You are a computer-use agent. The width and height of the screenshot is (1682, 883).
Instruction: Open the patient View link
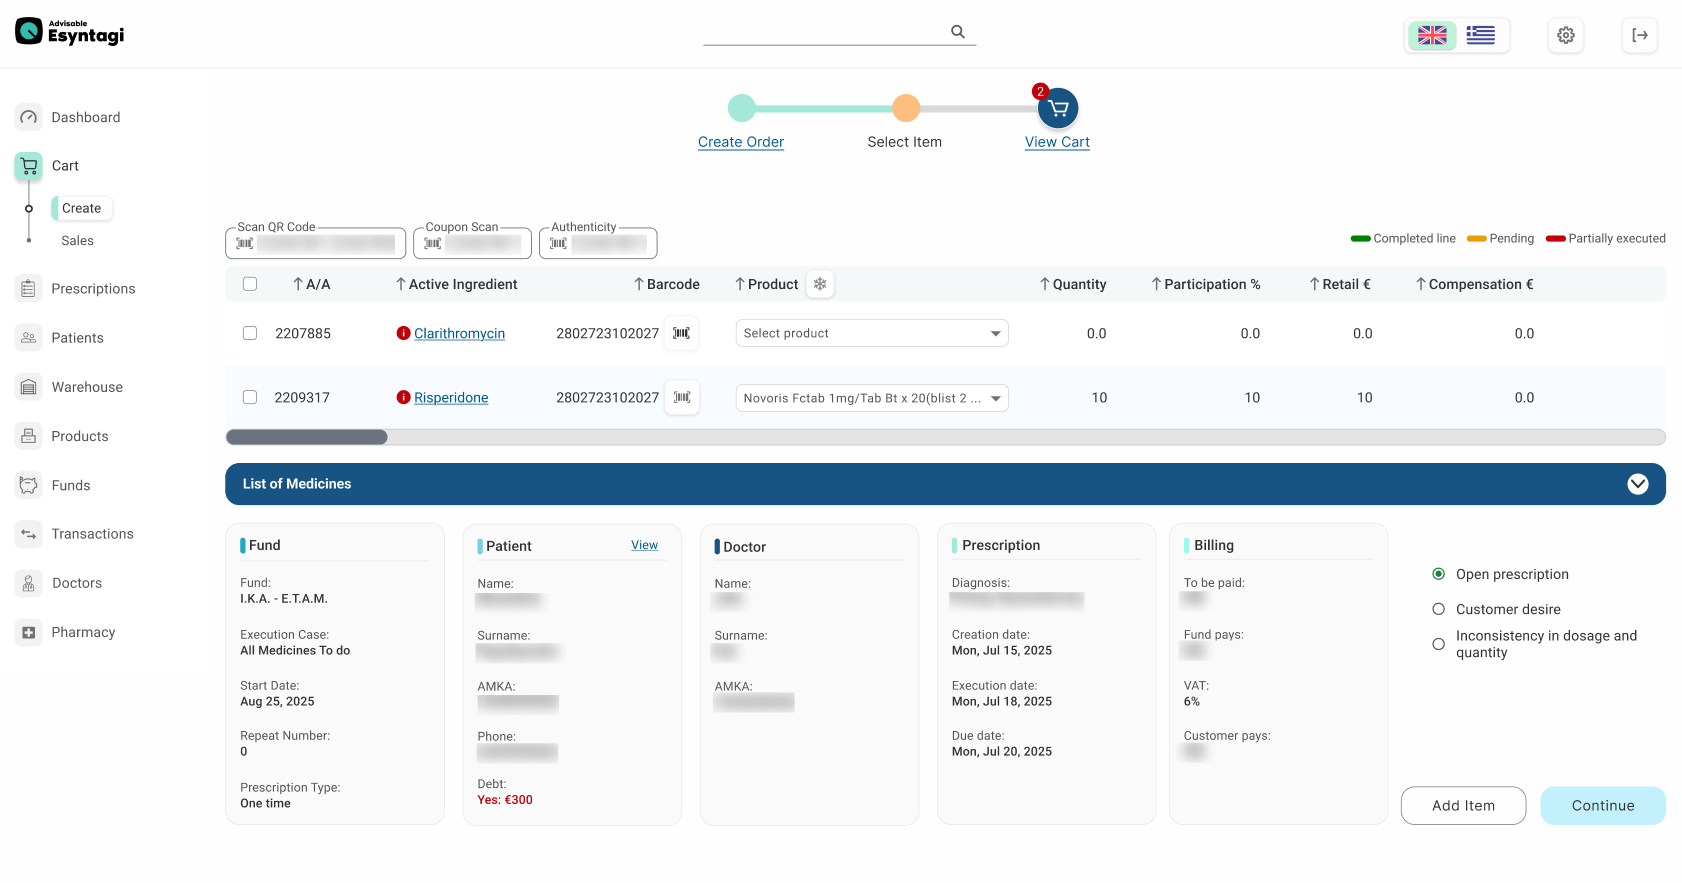pos(644,545)
